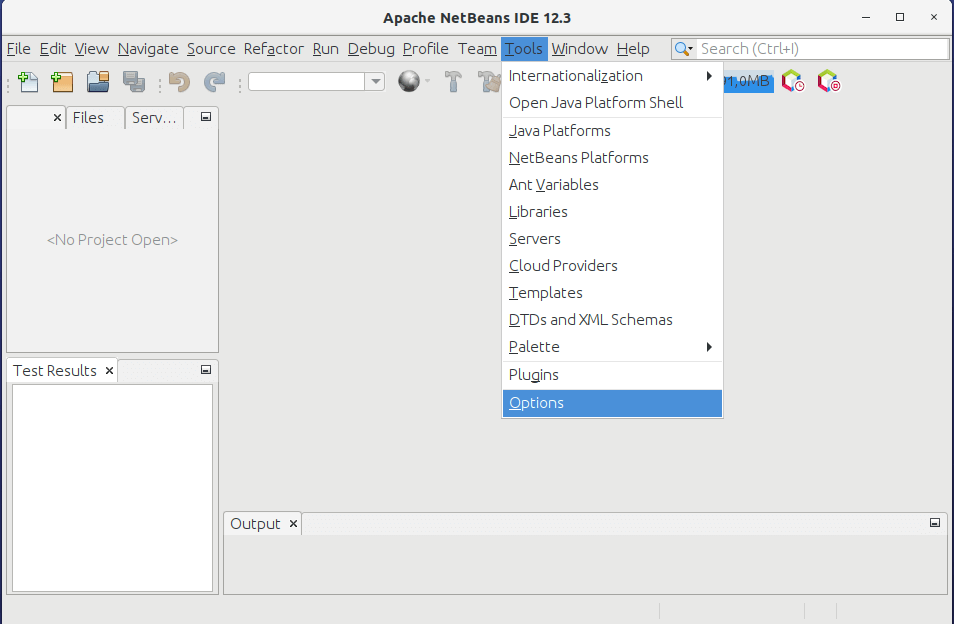This screenshot has width=954, height=624.
Task: Click the memory usage heap bar
Action: tap(748, 81)
